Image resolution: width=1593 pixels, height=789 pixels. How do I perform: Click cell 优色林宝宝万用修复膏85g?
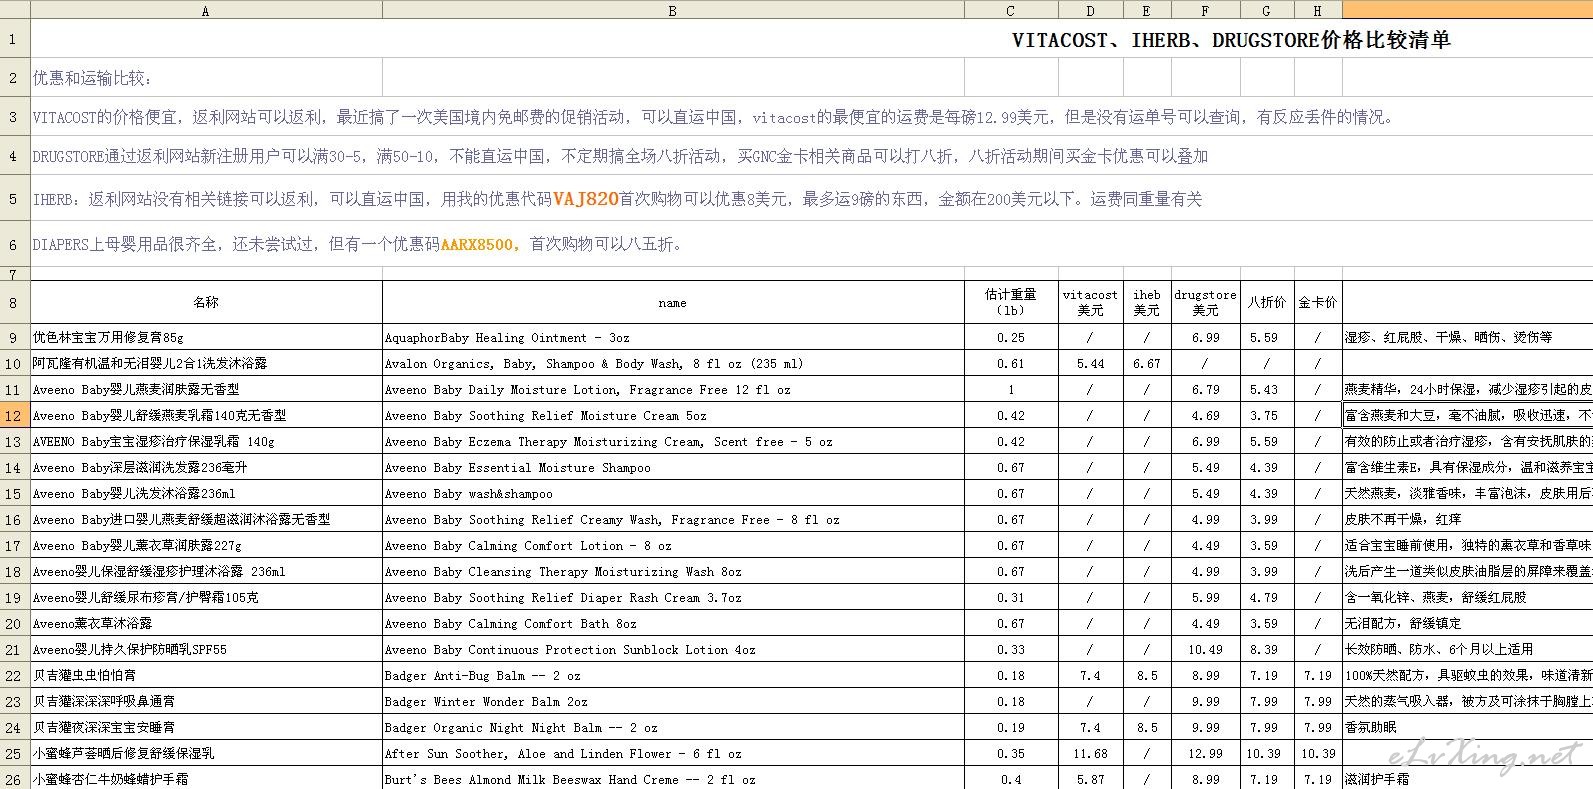206,337
